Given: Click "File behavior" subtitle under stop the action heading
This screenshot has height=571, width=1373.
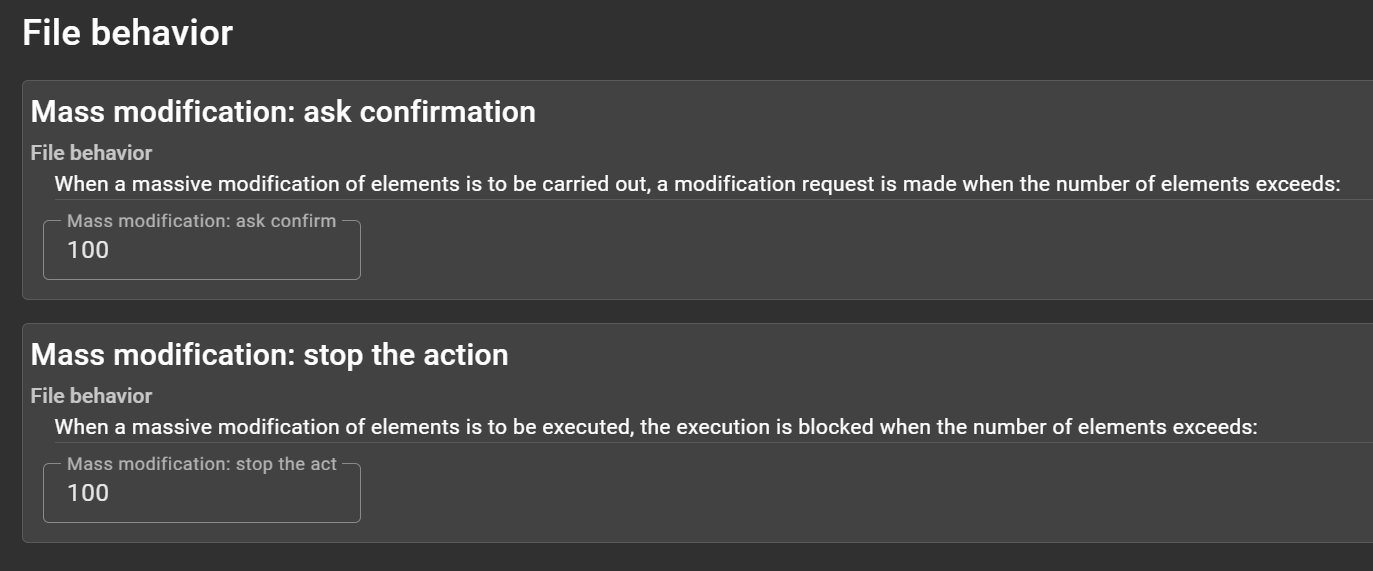Looking at the screenshot, I should [91, 396].
